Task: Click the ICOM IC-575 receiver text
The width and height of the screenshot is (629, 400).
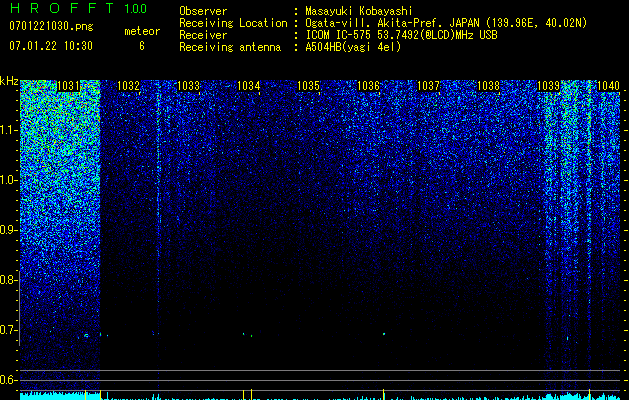Action: coord(401,35)
